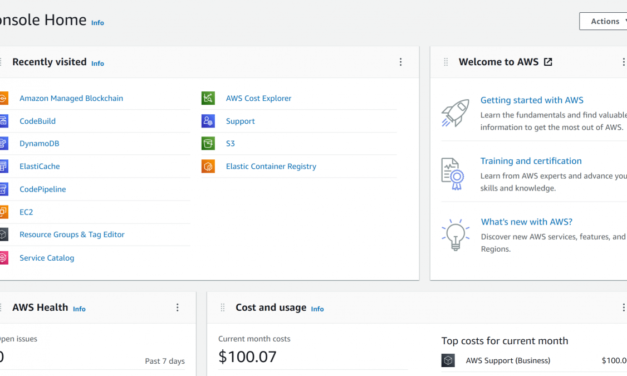Open AWS Cost Explorer link

258,98
